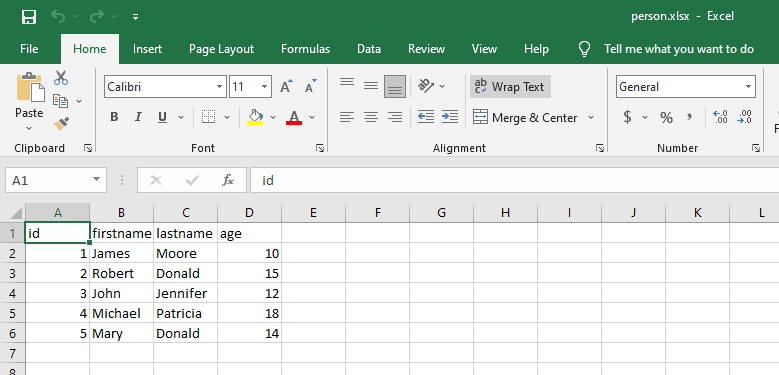This screenshot has height=375, width=779.
Task: Click the Borders icon
Action: [208, 117]
